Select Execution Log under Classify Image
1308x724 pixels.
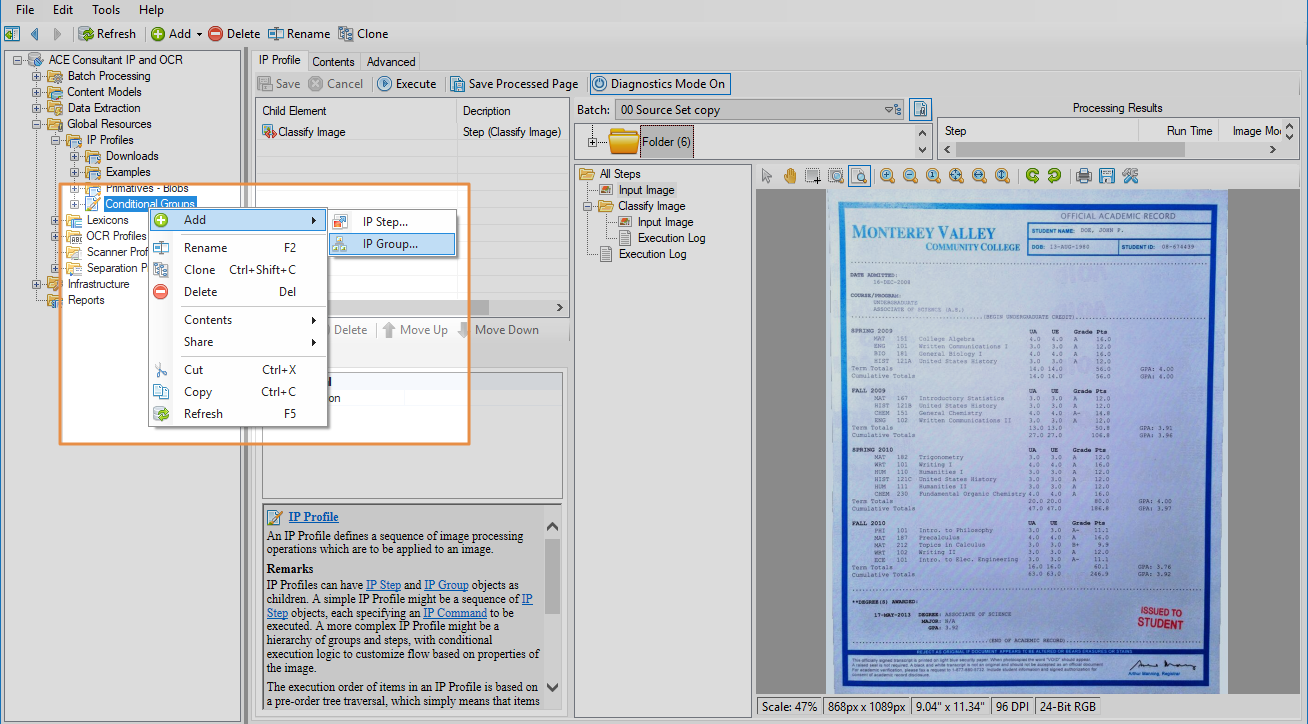tap(671, 238)
